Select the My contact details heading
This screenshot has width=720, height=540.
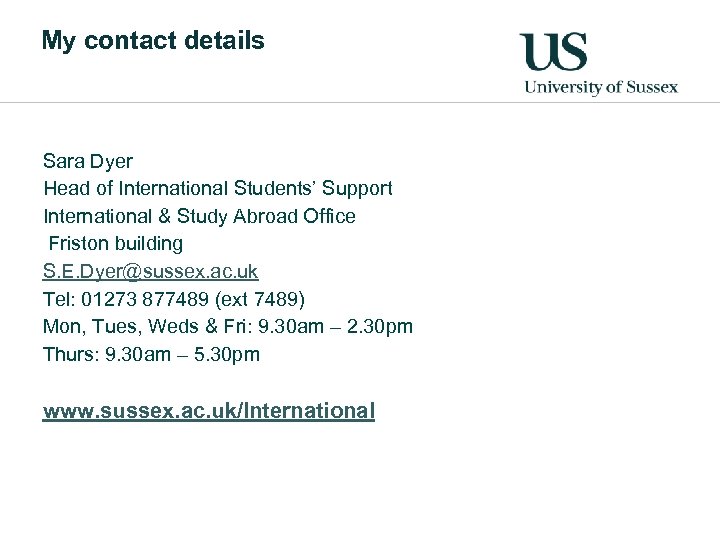tap(153, 41)
